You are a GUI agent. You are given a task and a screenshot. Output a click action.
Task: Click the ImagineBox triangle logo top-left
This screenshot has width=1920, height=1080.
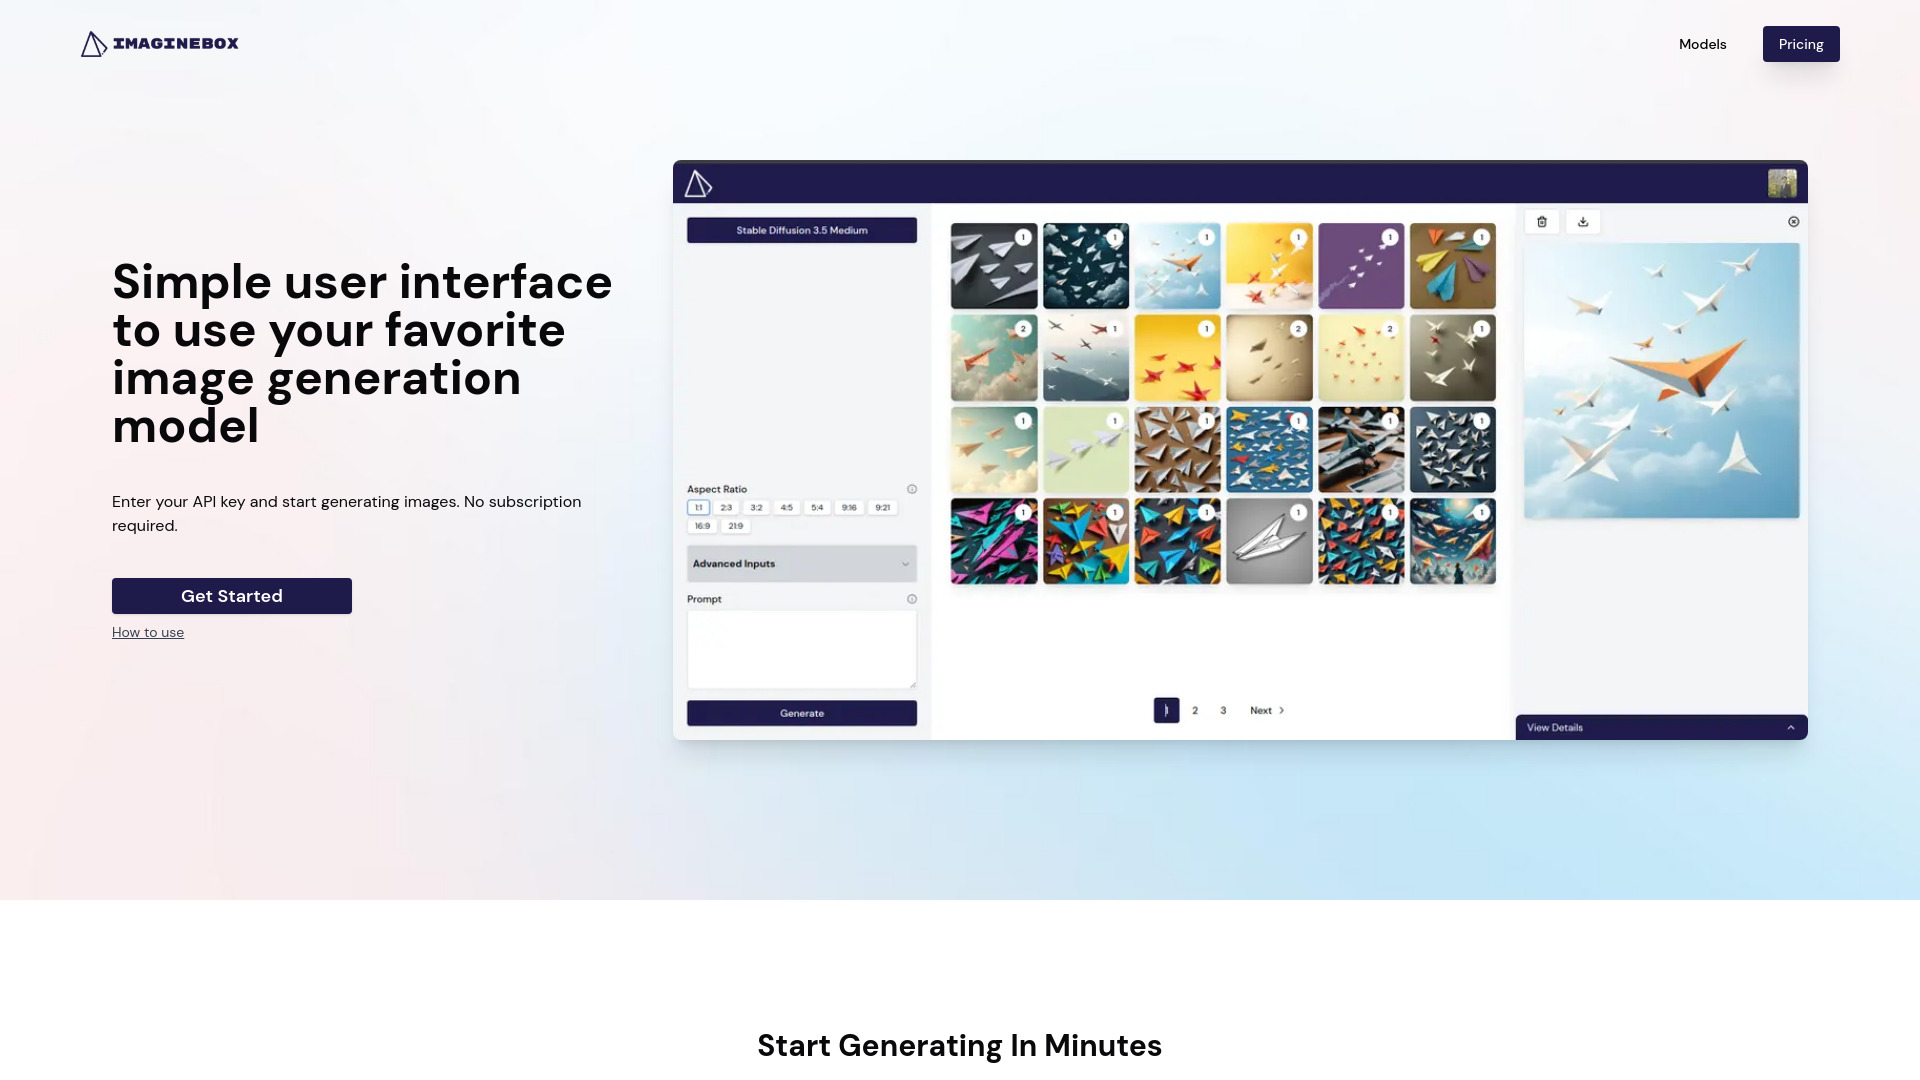click(x=91, y=44)
